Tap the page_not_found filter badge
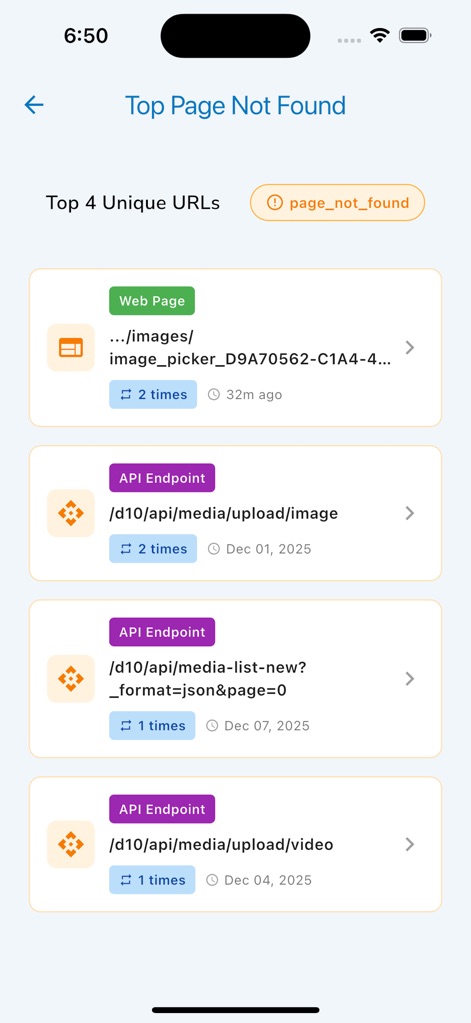This screenshot has height=1023, width=471. (337, 203)
